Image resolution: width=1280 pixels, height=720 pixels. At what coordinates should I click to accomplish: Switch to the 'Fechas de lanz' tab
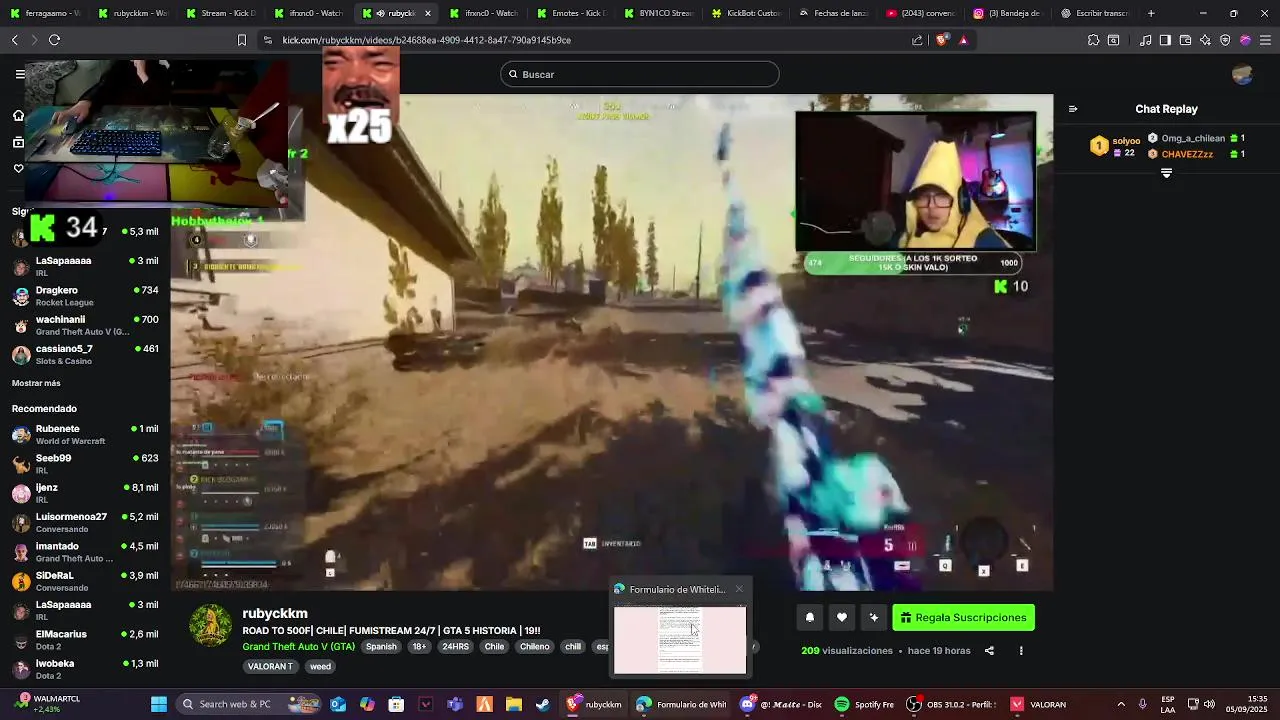pyautogui.click(x=832, y=13)
